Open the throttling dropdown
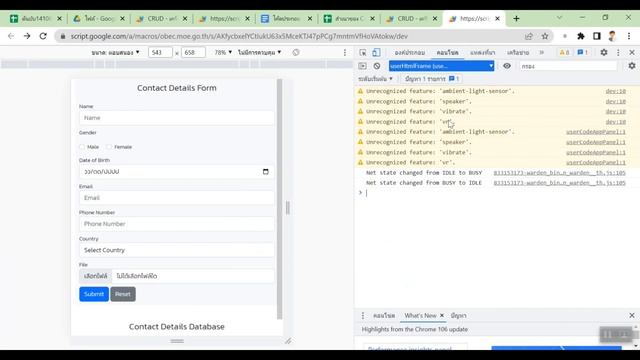 pyautogui.click(x=260, y=52)
